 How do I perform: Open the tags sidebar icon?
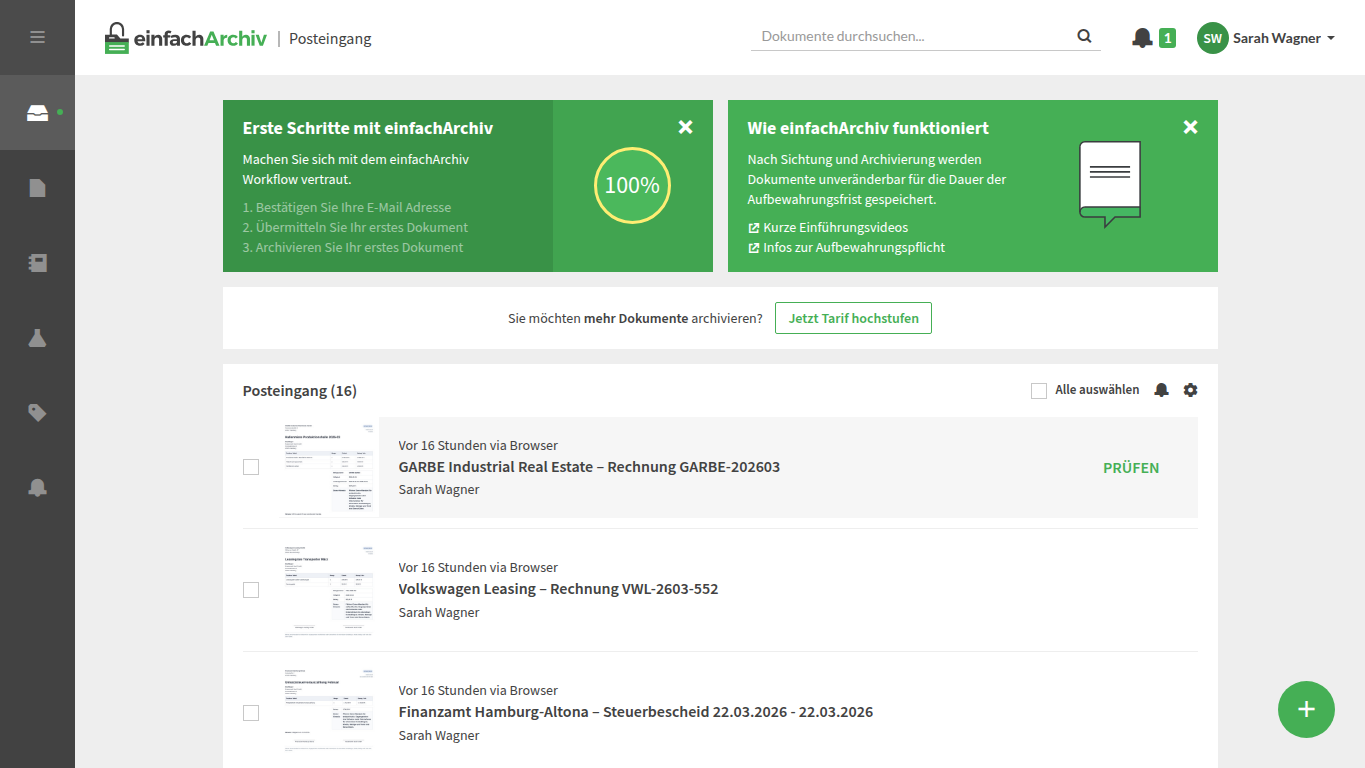[37, 412]
